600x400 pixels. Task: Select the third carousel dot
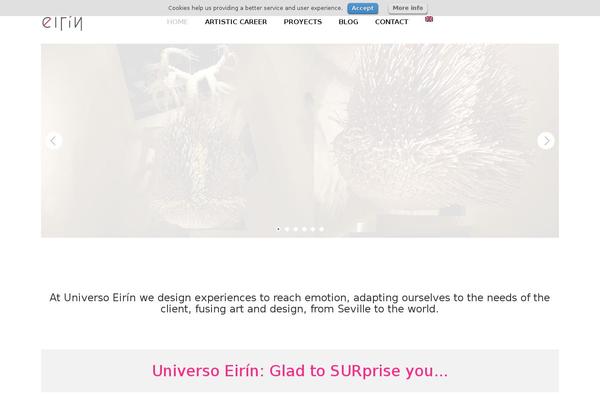[x=295, y=229]
